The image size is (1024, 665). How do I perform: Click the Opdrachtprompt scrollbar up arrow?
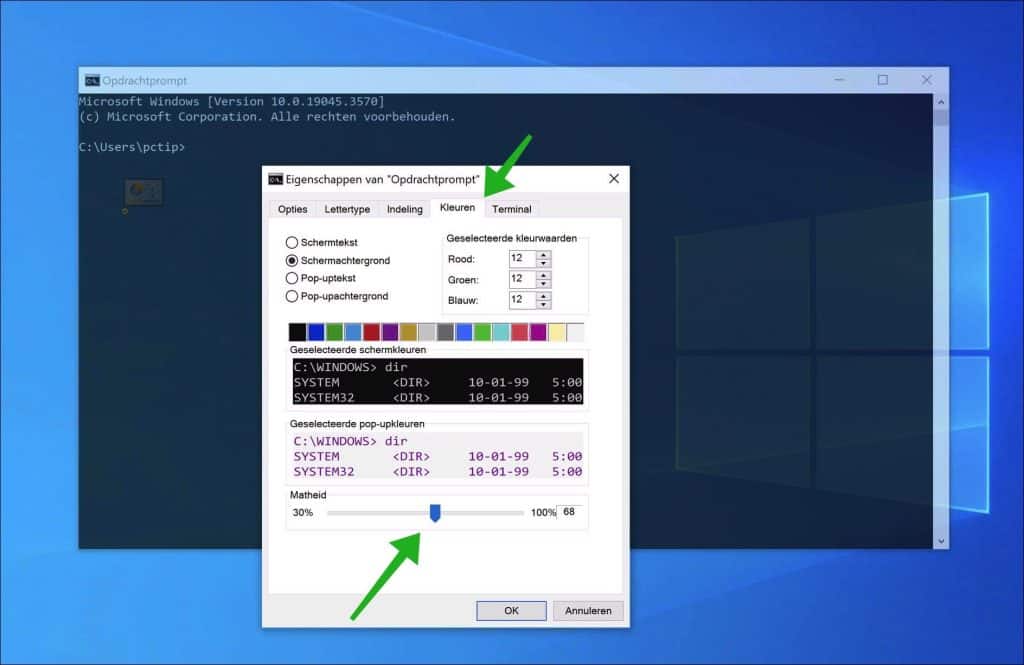[941, 102]
